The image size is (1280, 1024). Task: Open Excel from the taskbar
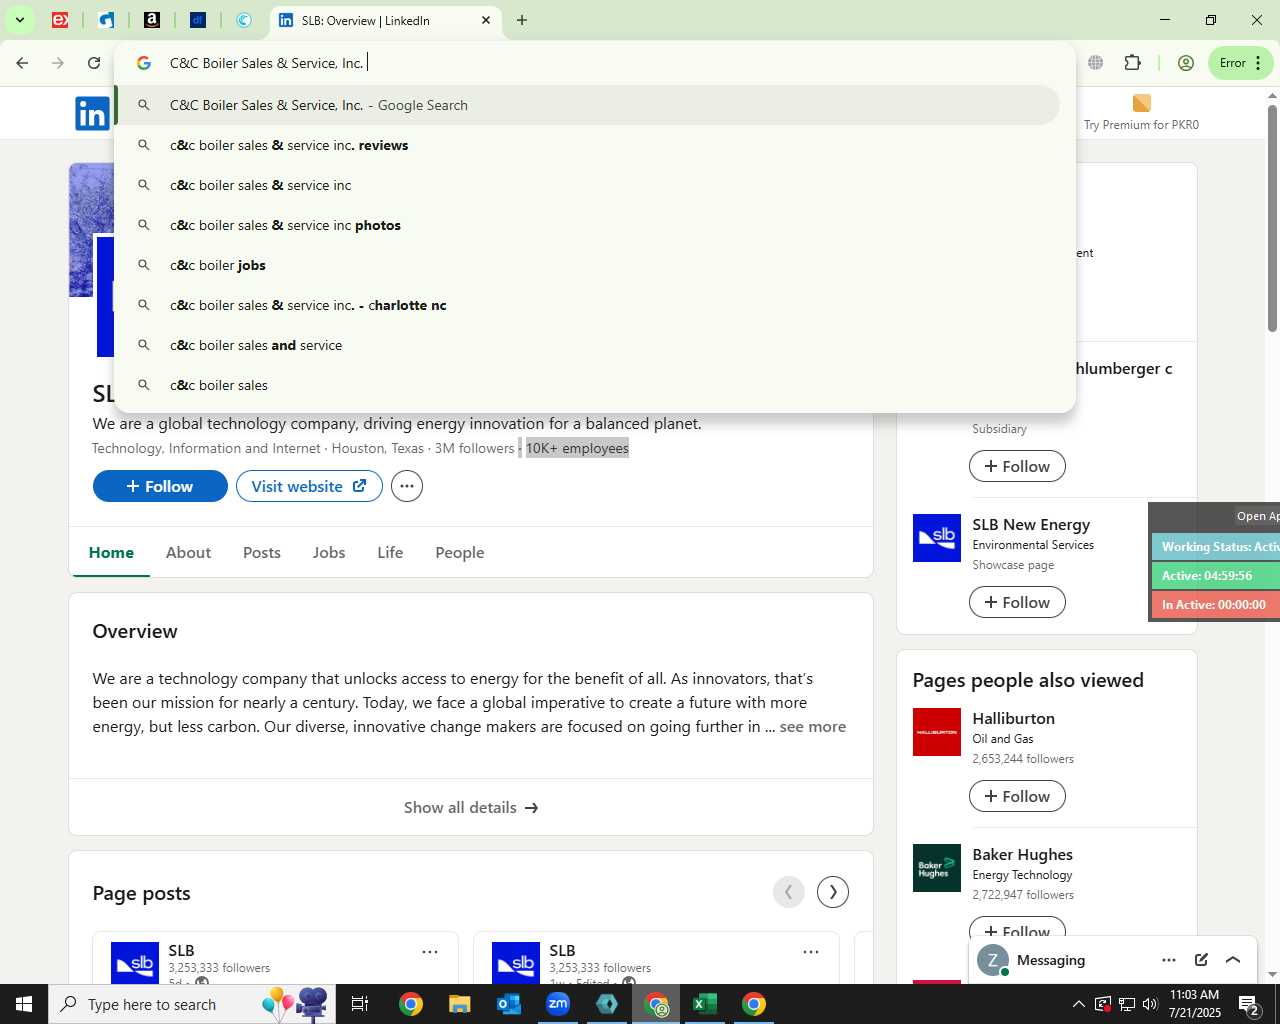click(705, 1004)
